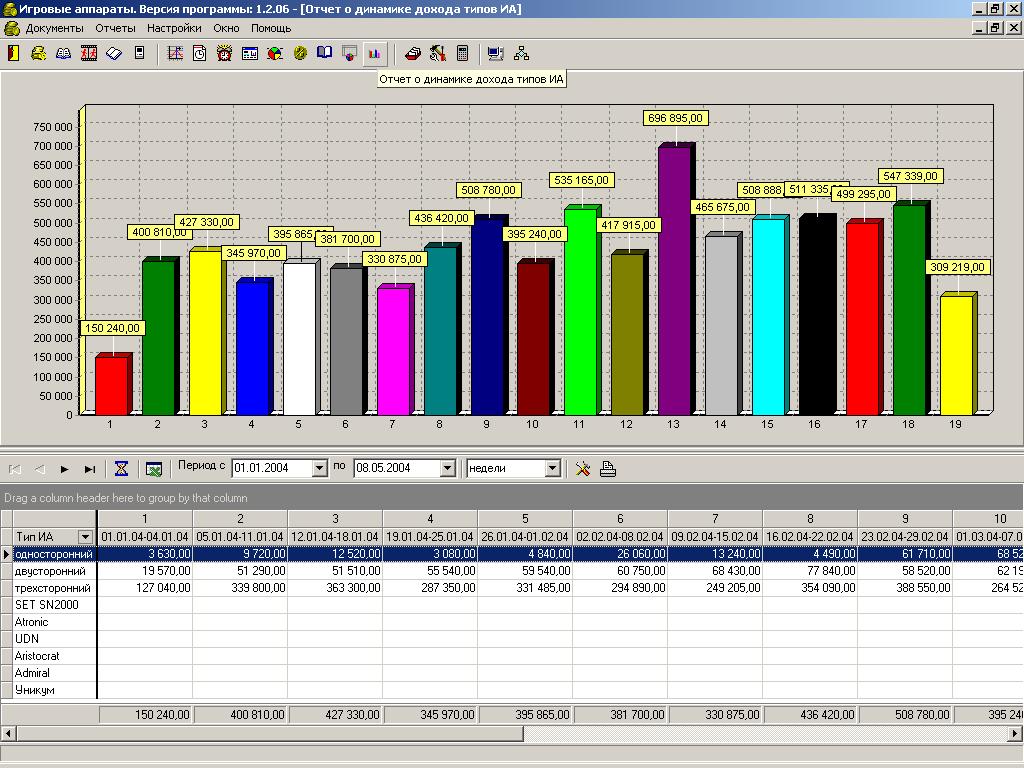The image size is (1024, 768).
Task: Export the report with Excel icon
Action: click(x=153, y=469)
